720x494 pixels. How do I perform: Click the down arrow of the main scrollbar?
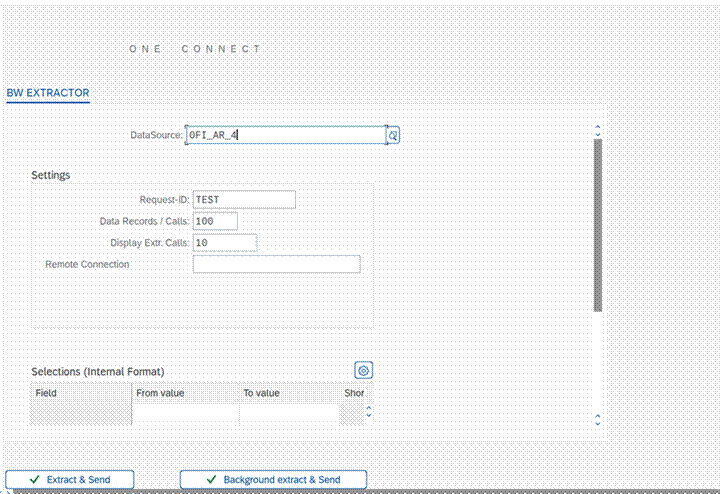click(597, 419)
